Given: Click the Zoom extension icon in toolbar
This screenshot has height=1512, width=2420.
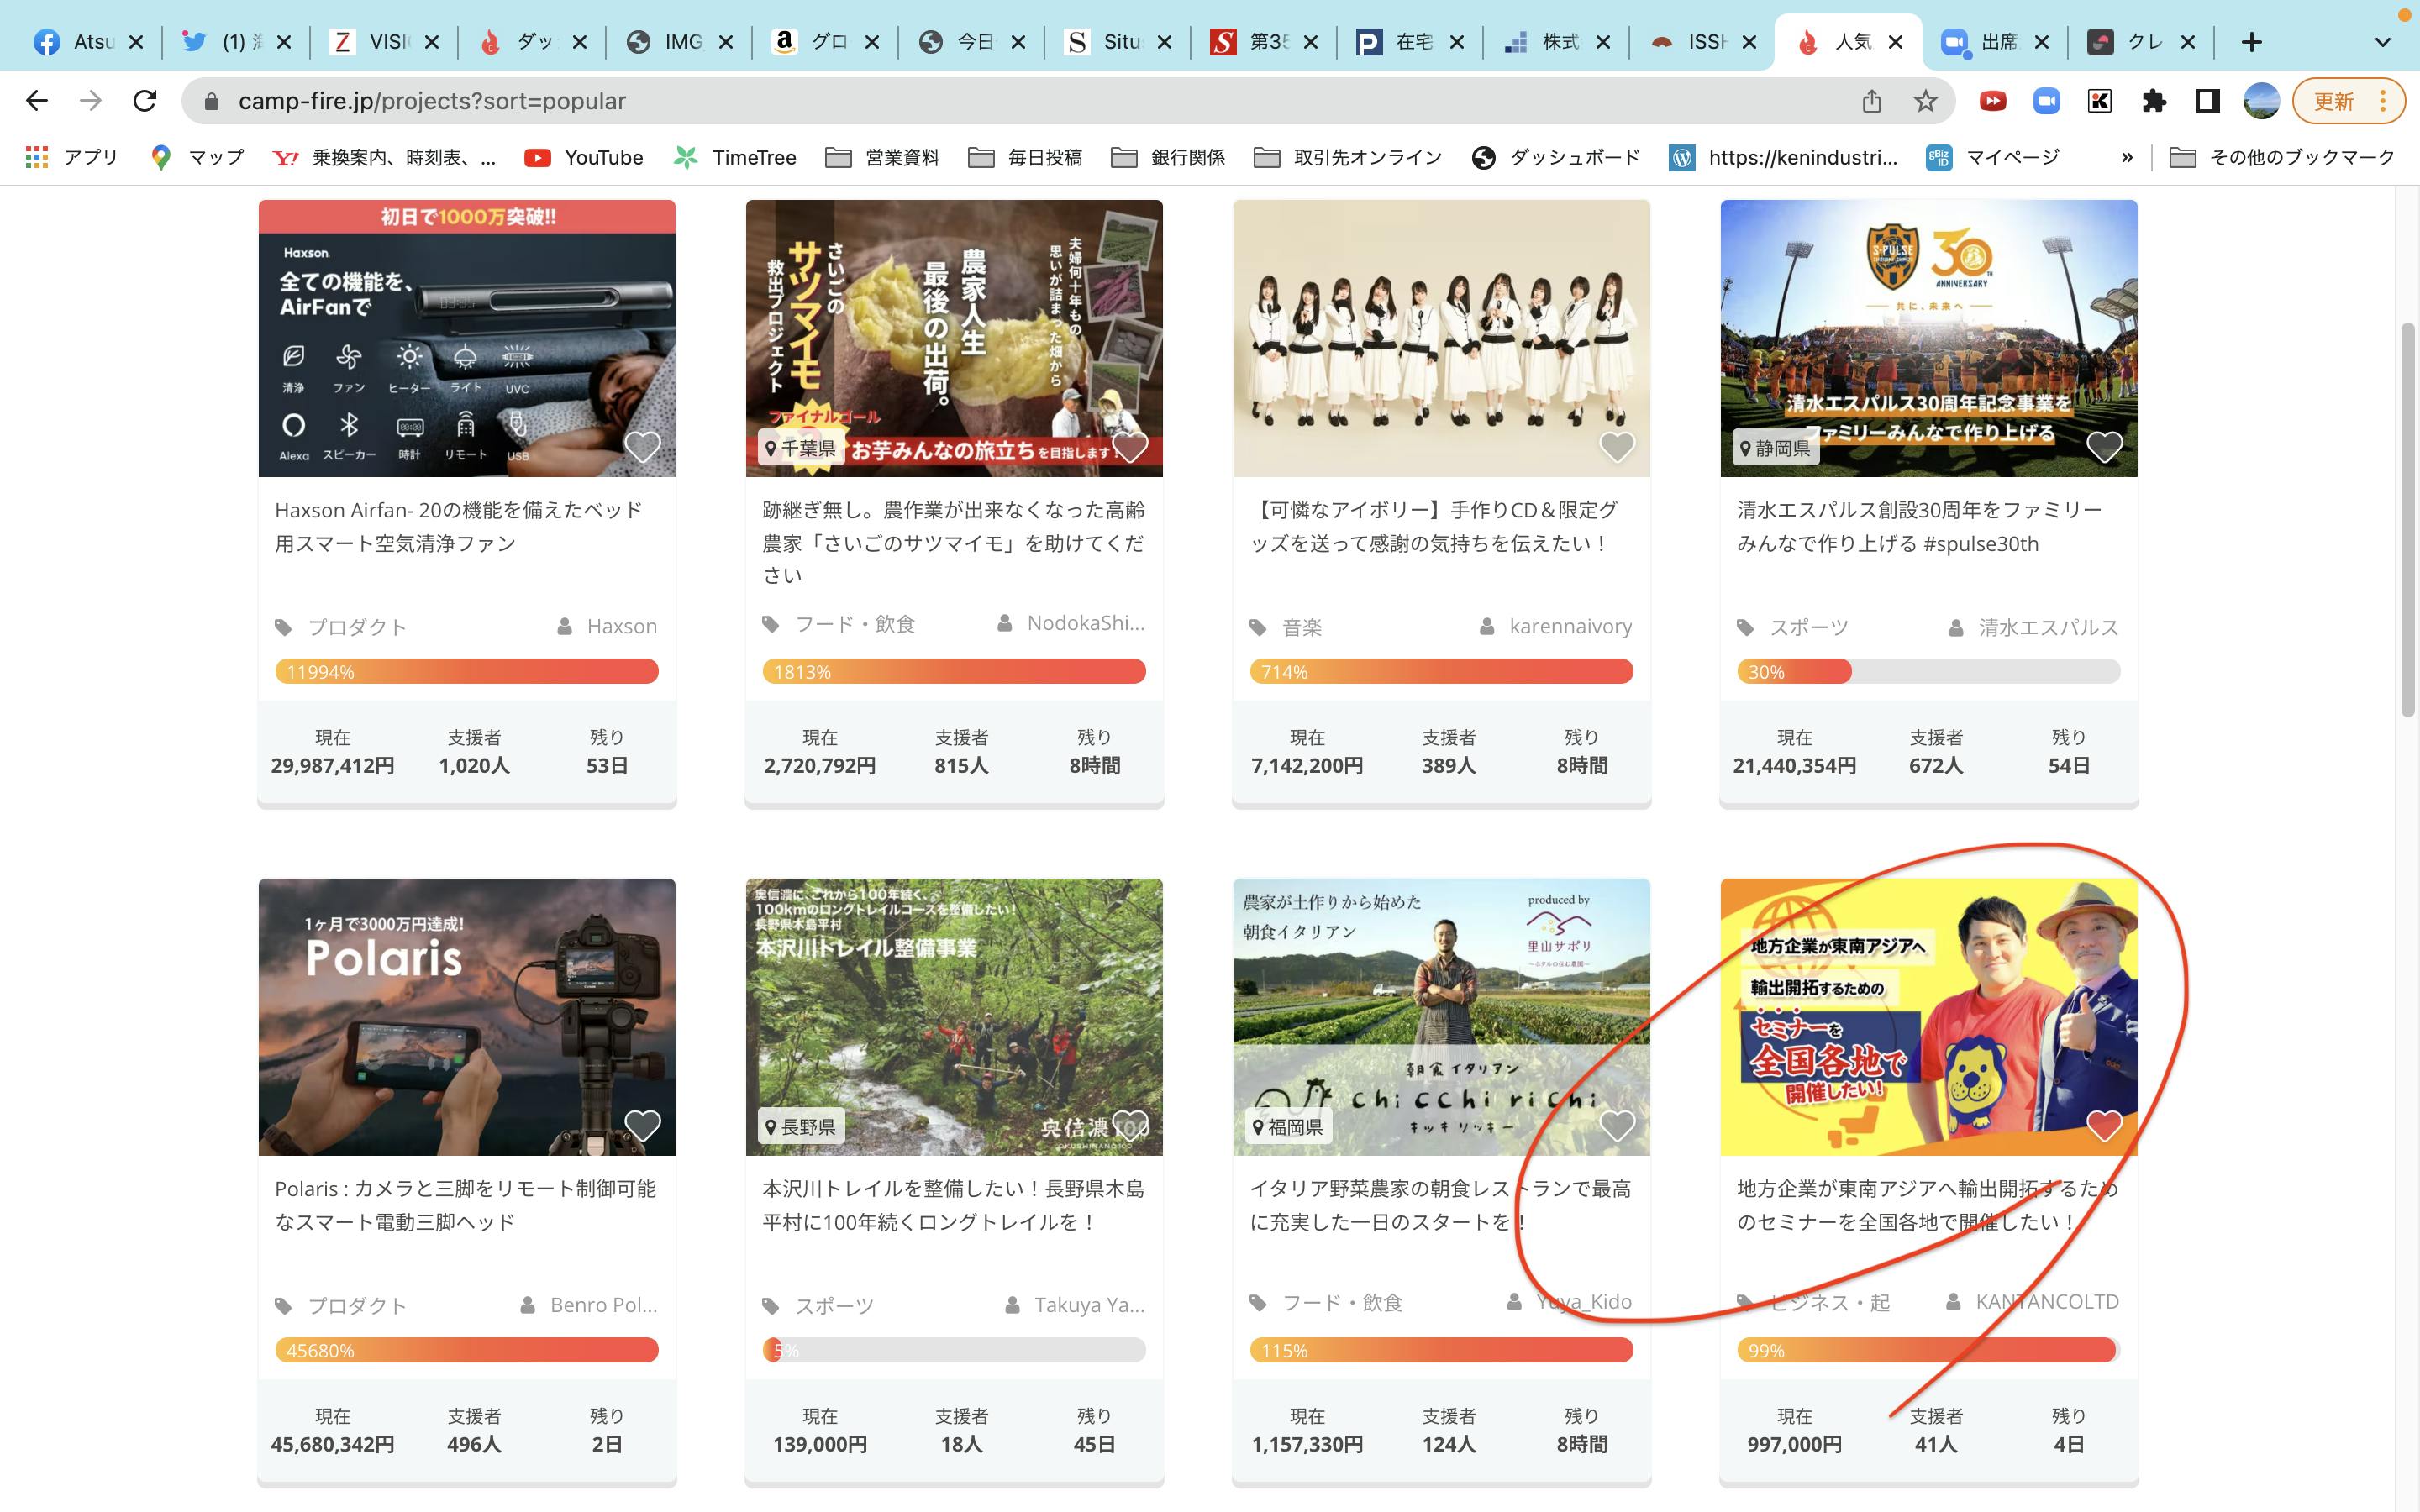Looking at the screenshot, I should 2046,101.
